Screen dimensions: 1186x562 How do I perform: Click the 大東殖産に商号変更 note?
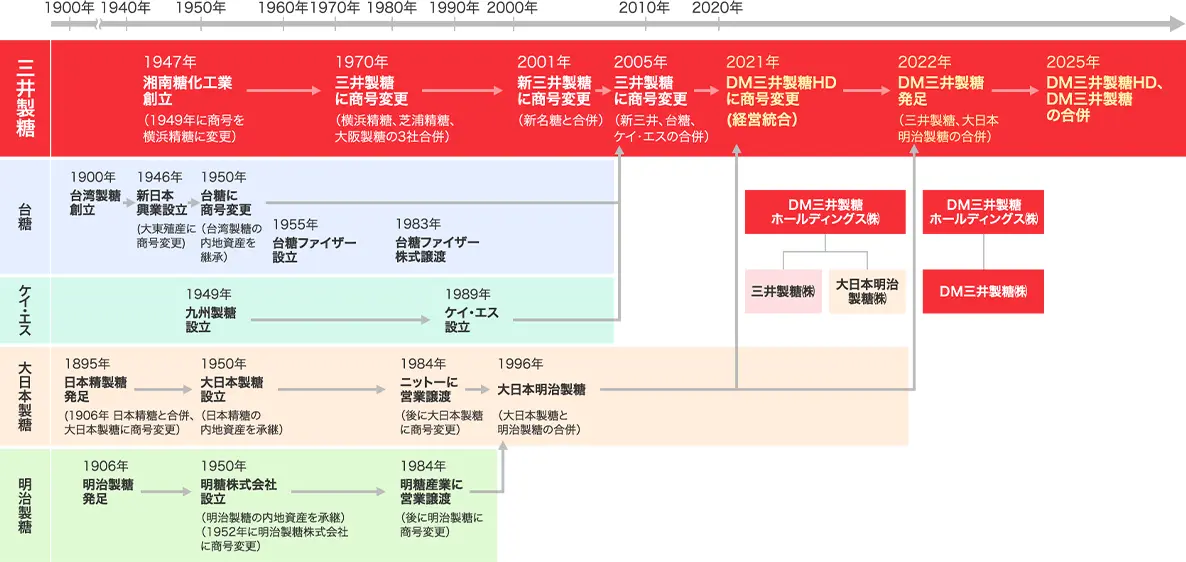pos(166,235)
